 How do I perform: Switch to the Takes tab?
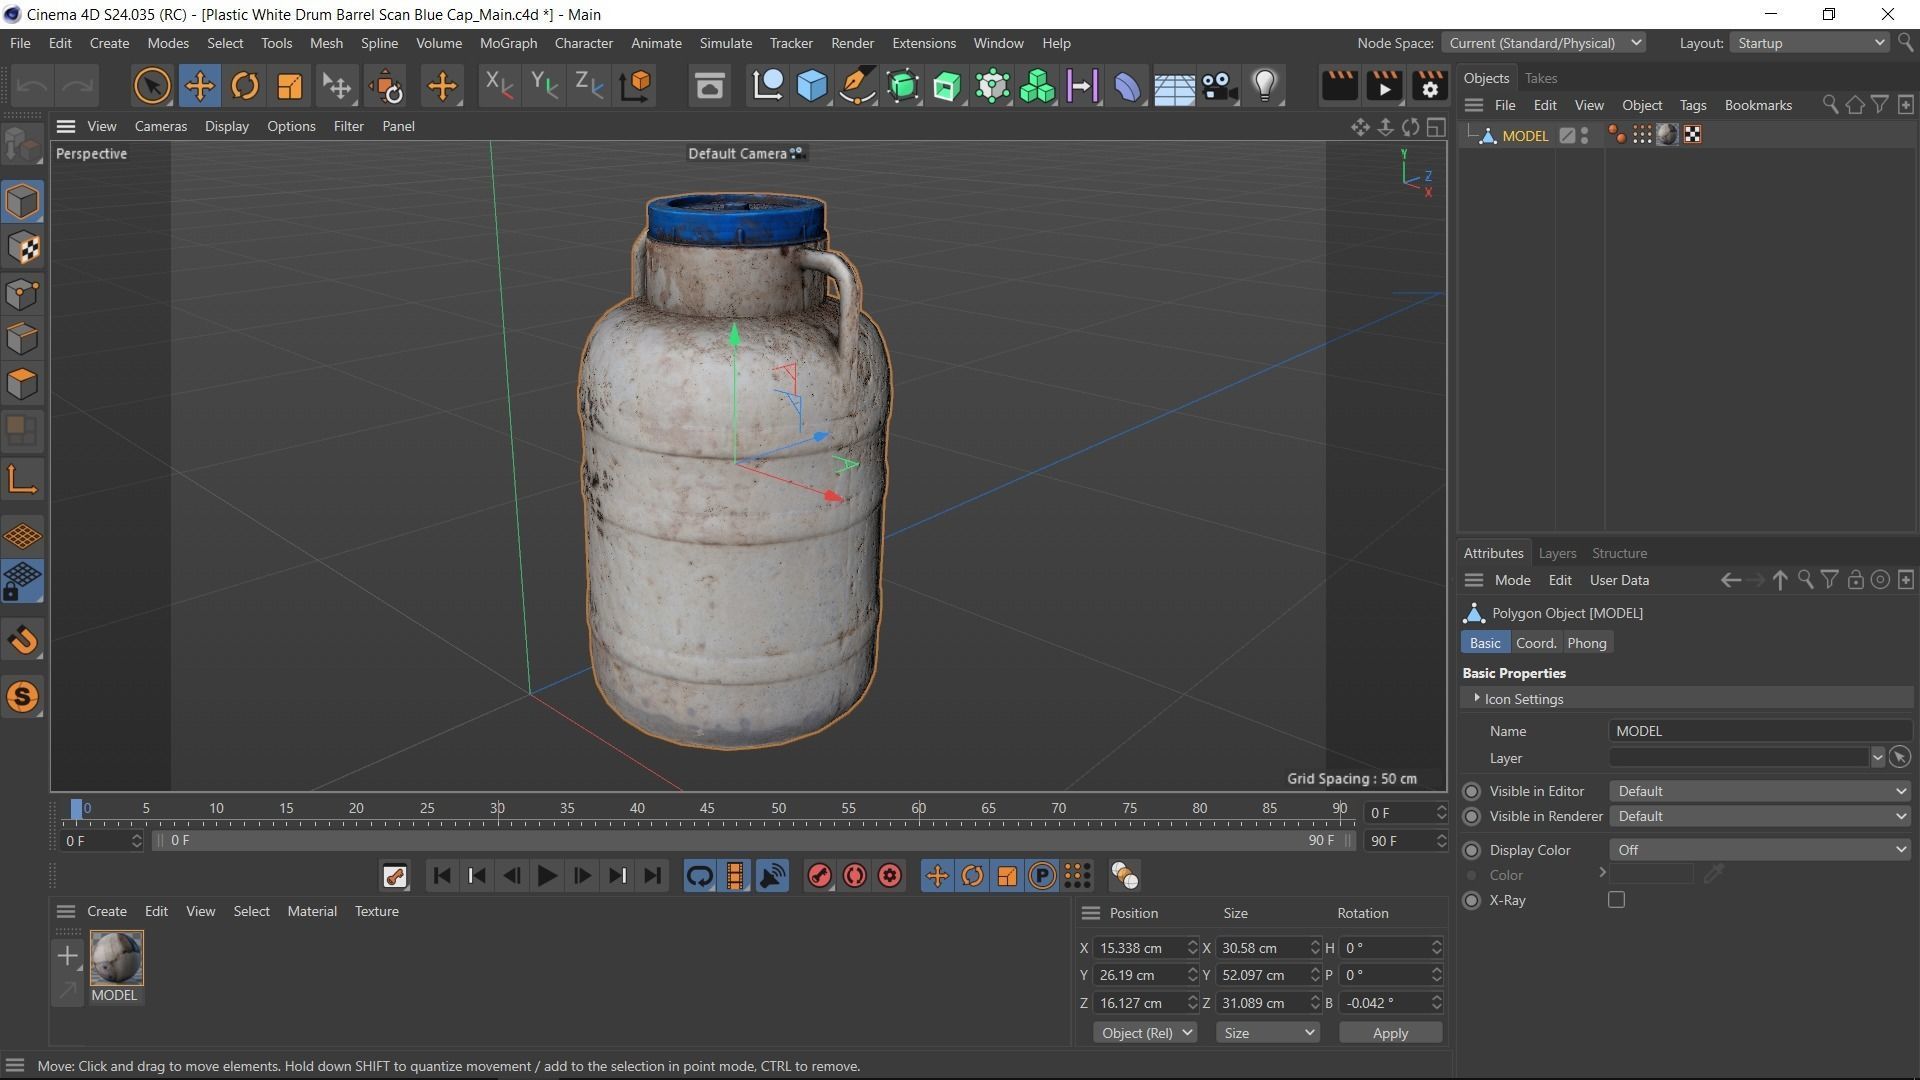(1540, 78)
